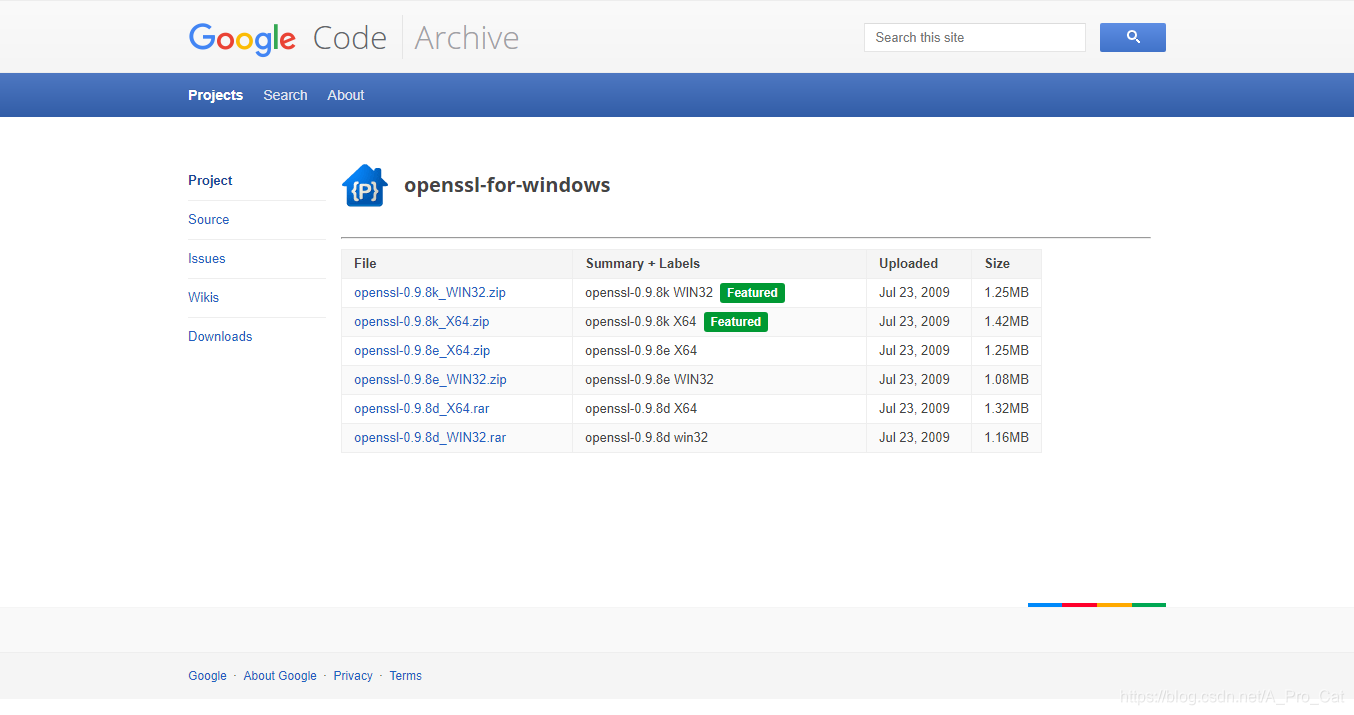
Task: Download openssl-0.9.8k_X64.zip
Action: (422, 322)
